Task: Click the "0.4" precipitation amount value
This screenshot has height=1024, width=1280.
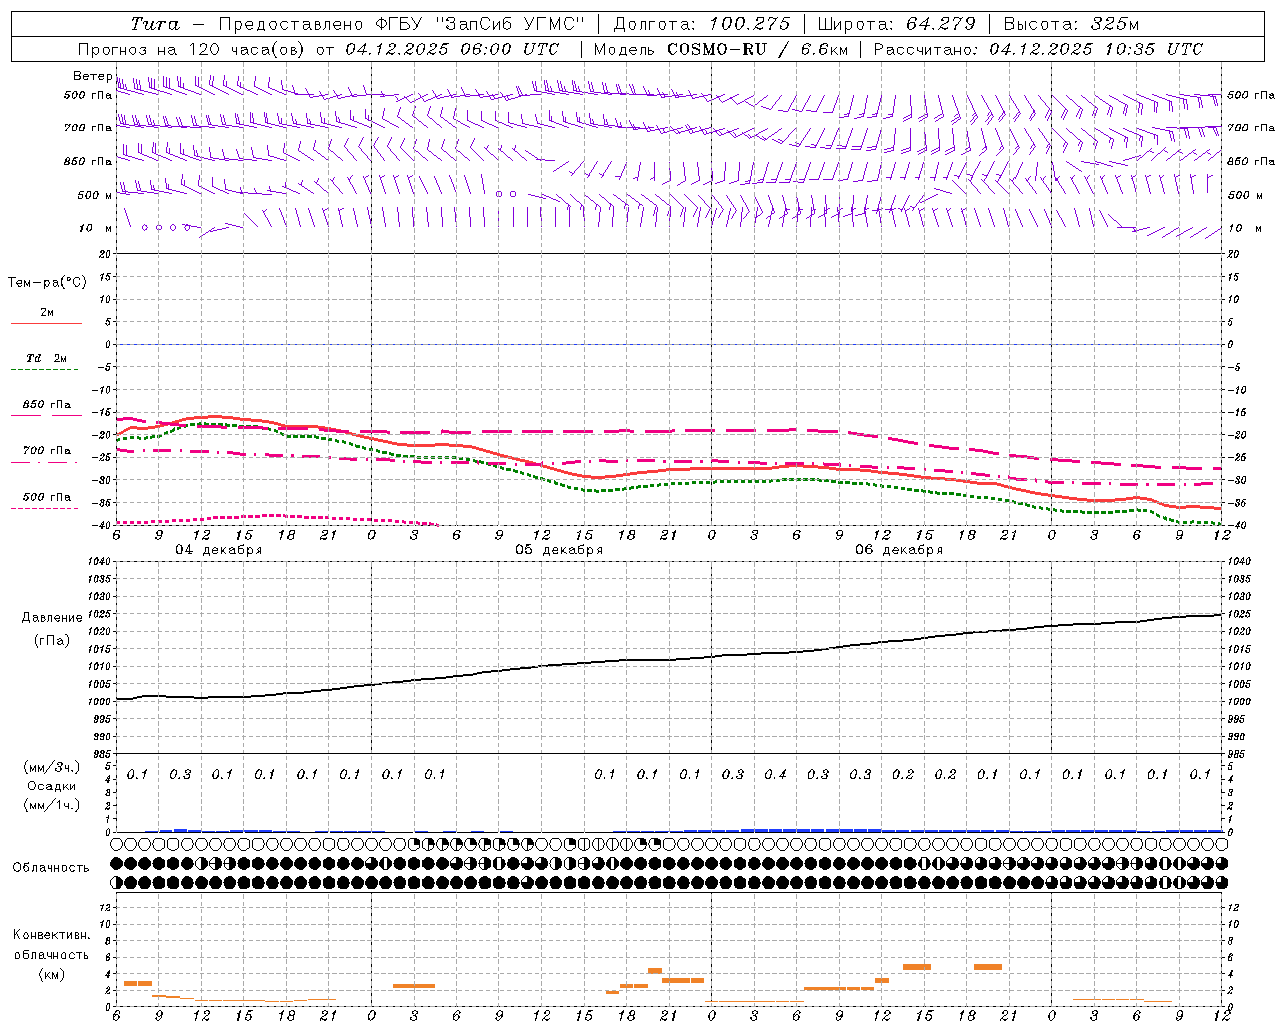Action: click(x=775, y=774)
